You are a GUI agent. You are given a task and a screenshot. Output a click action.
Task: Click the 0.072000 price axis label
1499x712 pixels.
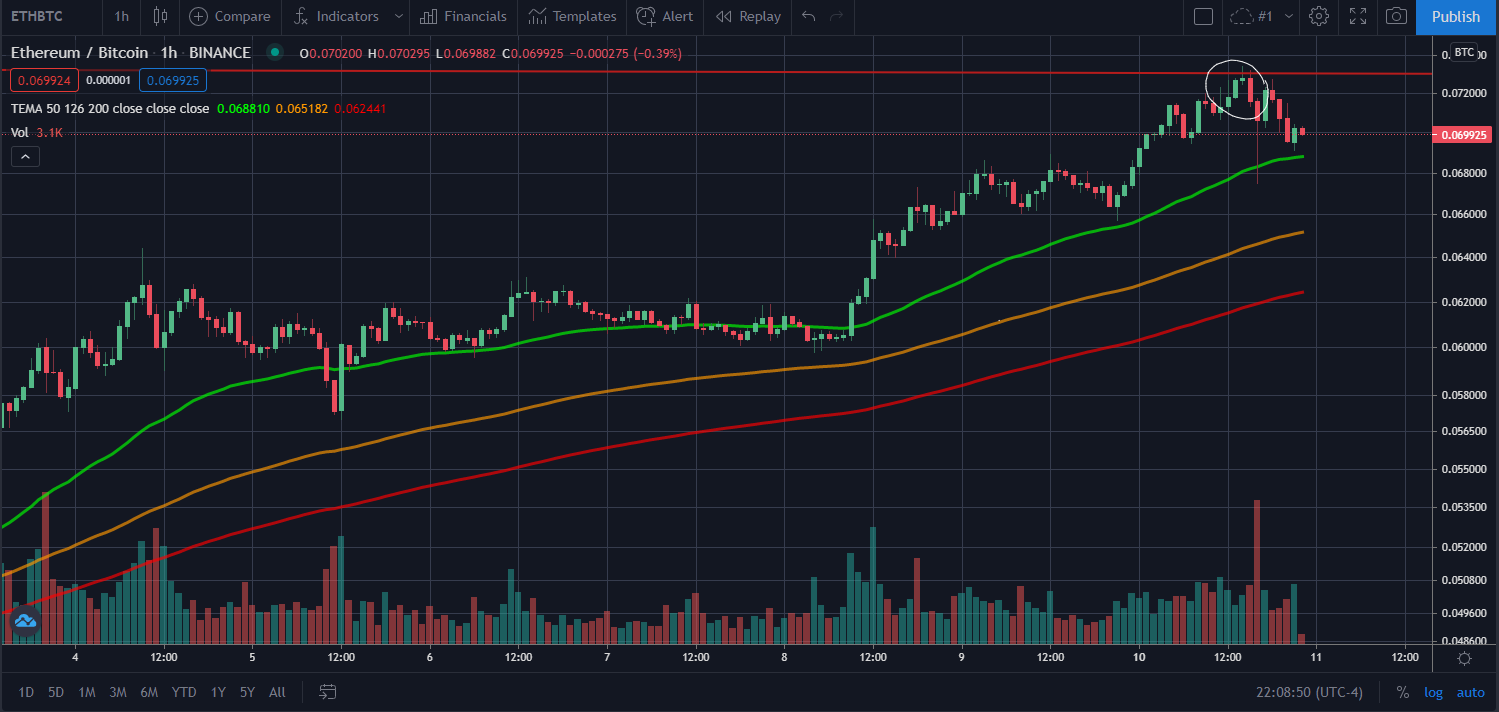click(x=1462, y=93)
